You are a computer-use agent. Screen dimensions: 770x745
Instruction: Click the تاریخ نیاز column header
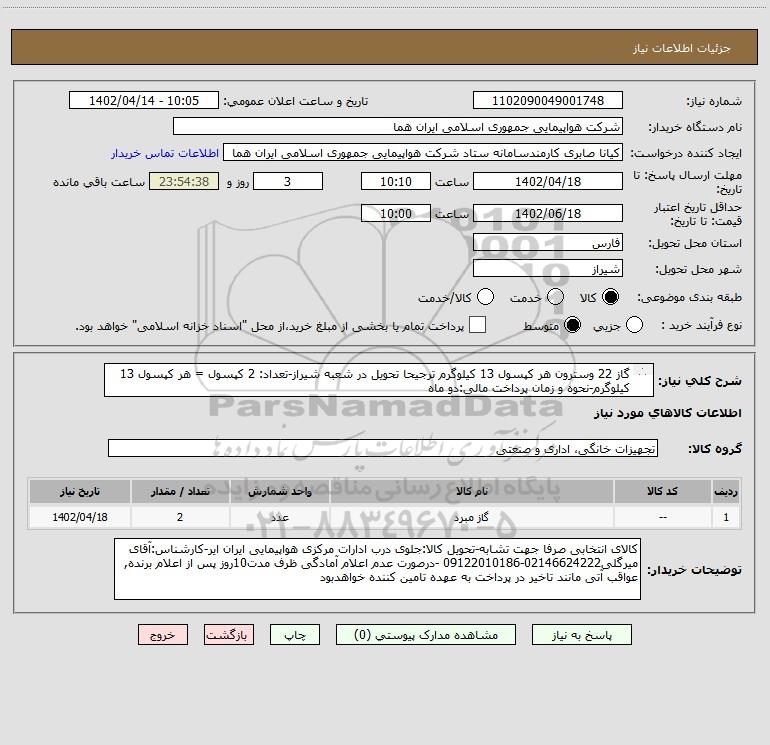pyautogui.click(x=80, y=492)
